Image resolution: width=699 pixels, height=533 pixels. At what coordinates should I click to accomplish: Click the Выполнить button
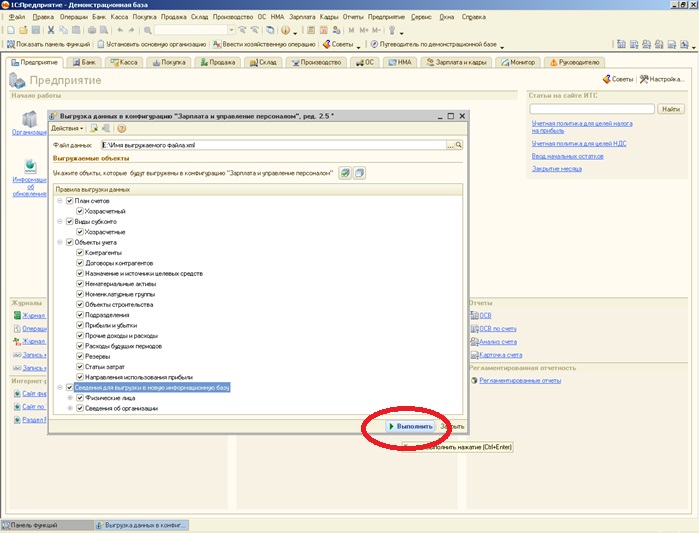click(410, 426)
